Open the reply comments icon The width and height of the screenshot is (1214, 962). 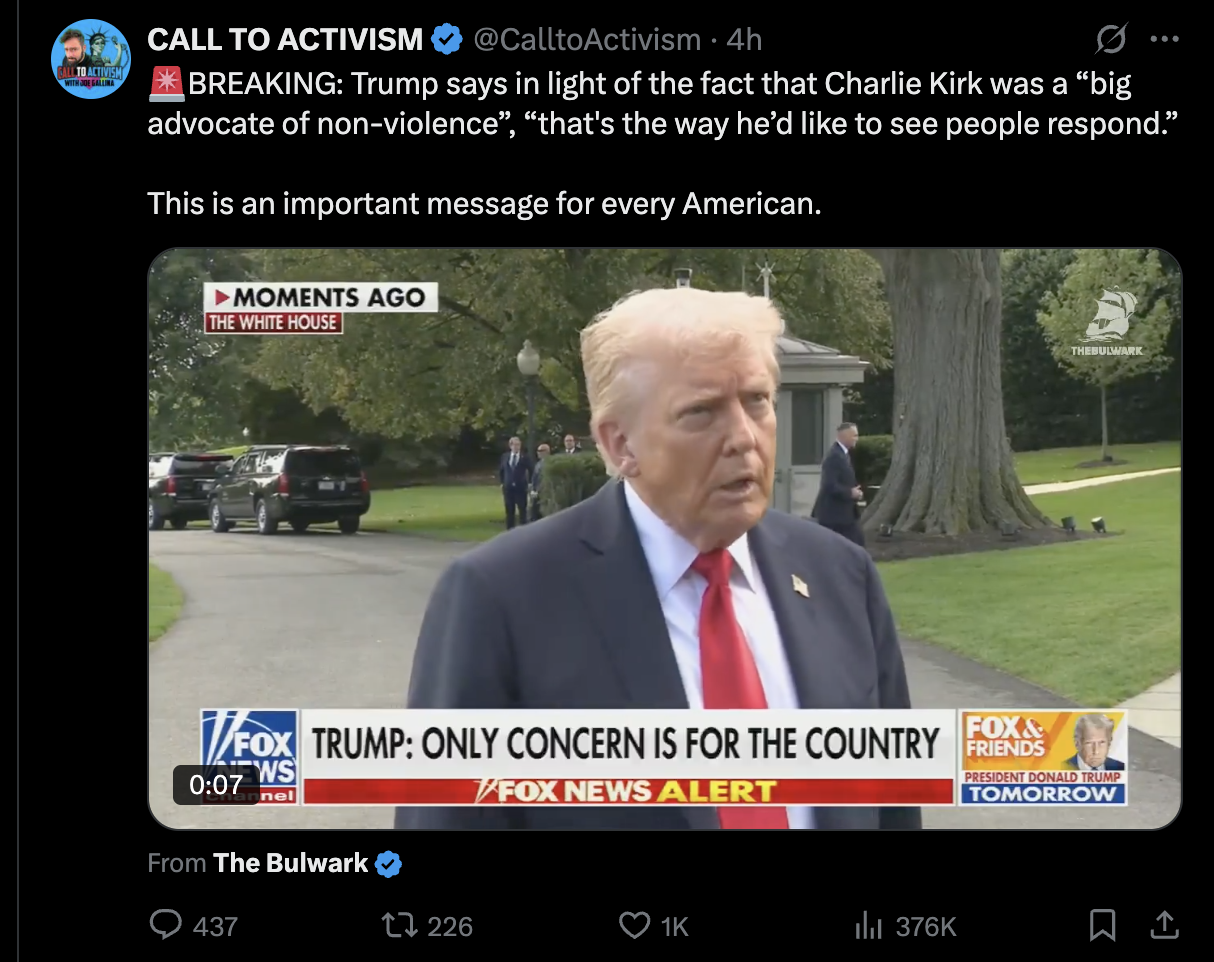click(166, 926)
